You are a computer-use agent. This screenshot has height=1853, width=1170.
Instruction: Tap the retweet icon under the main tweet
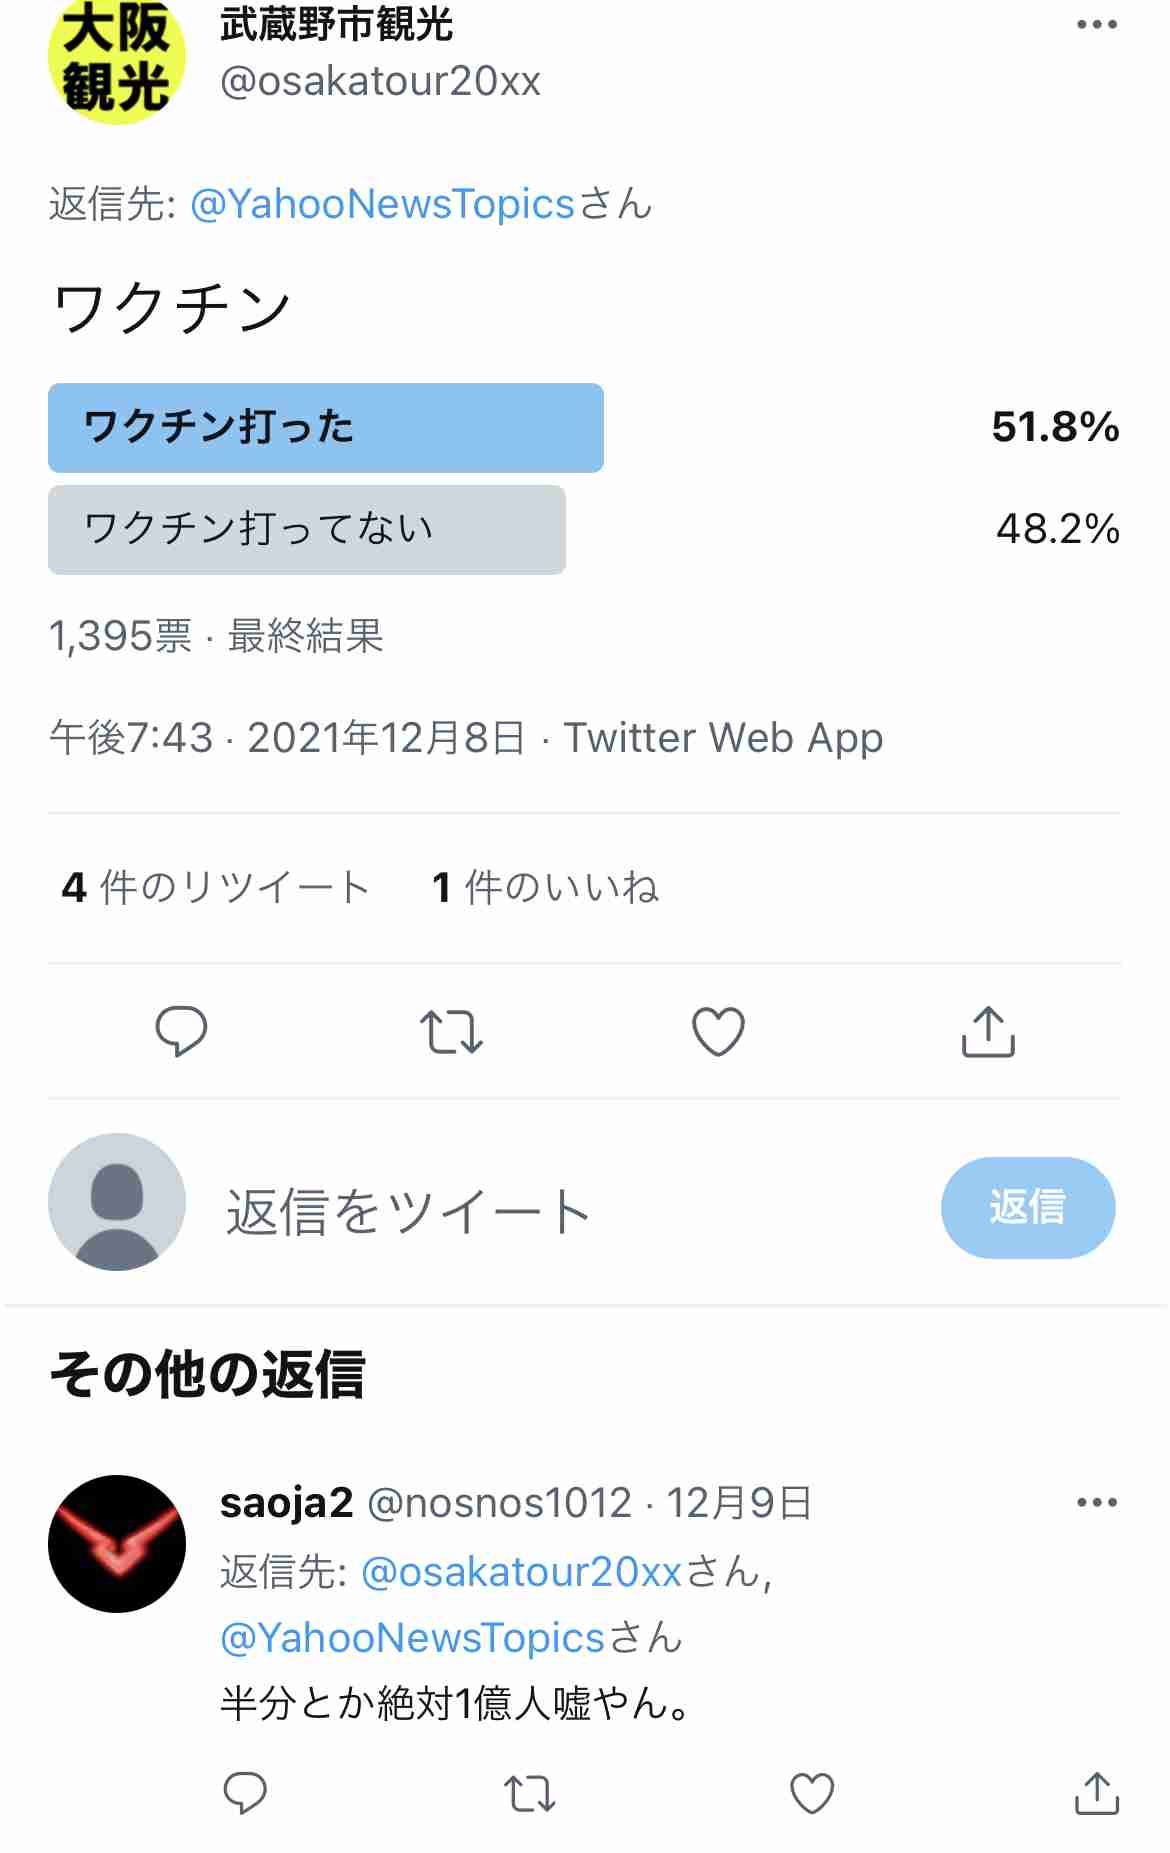pos(451,1032)
